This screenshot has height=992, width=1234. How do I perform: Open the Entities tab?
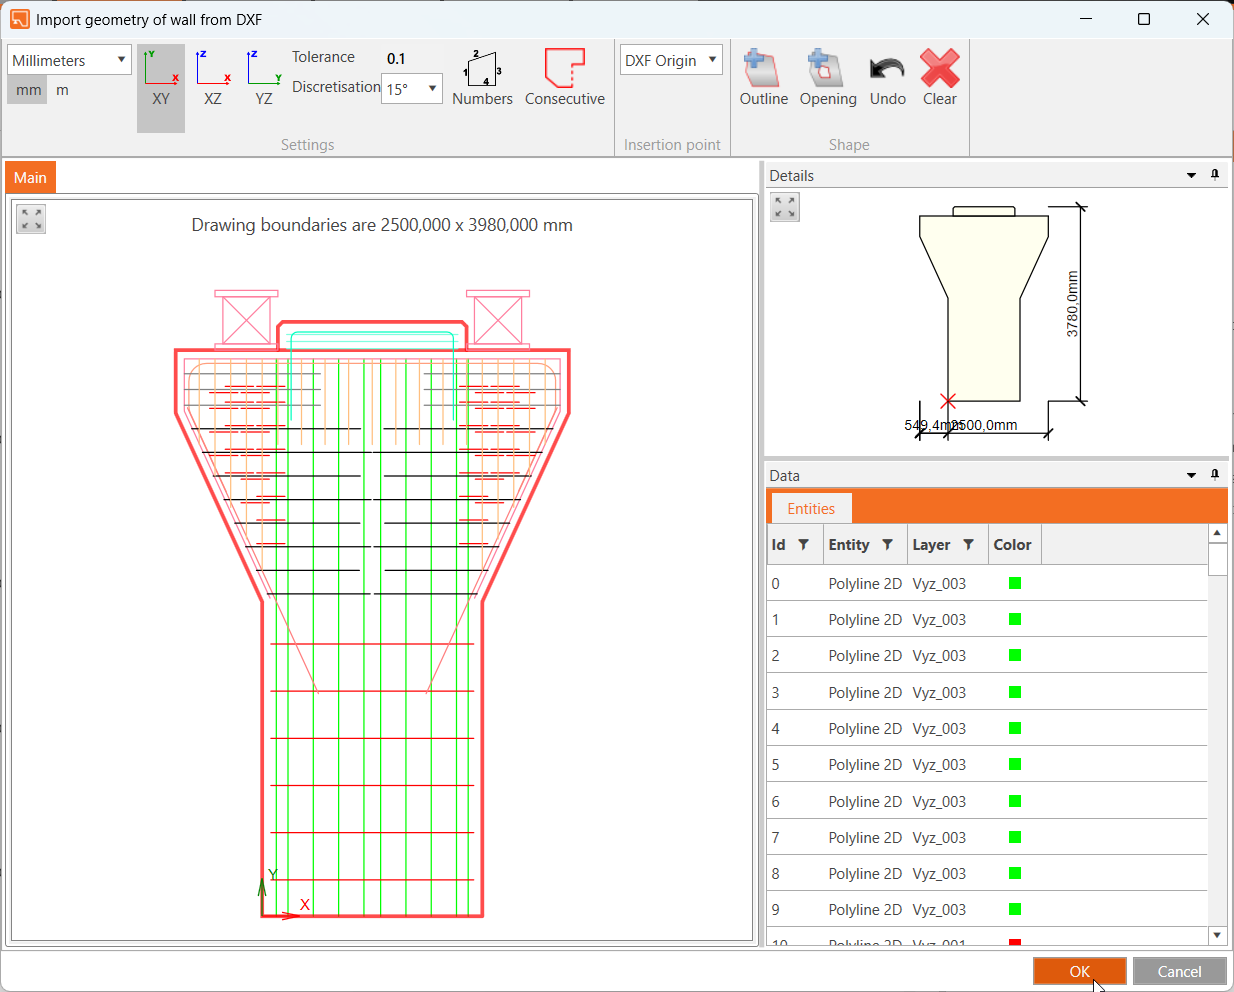coord(810,509)
